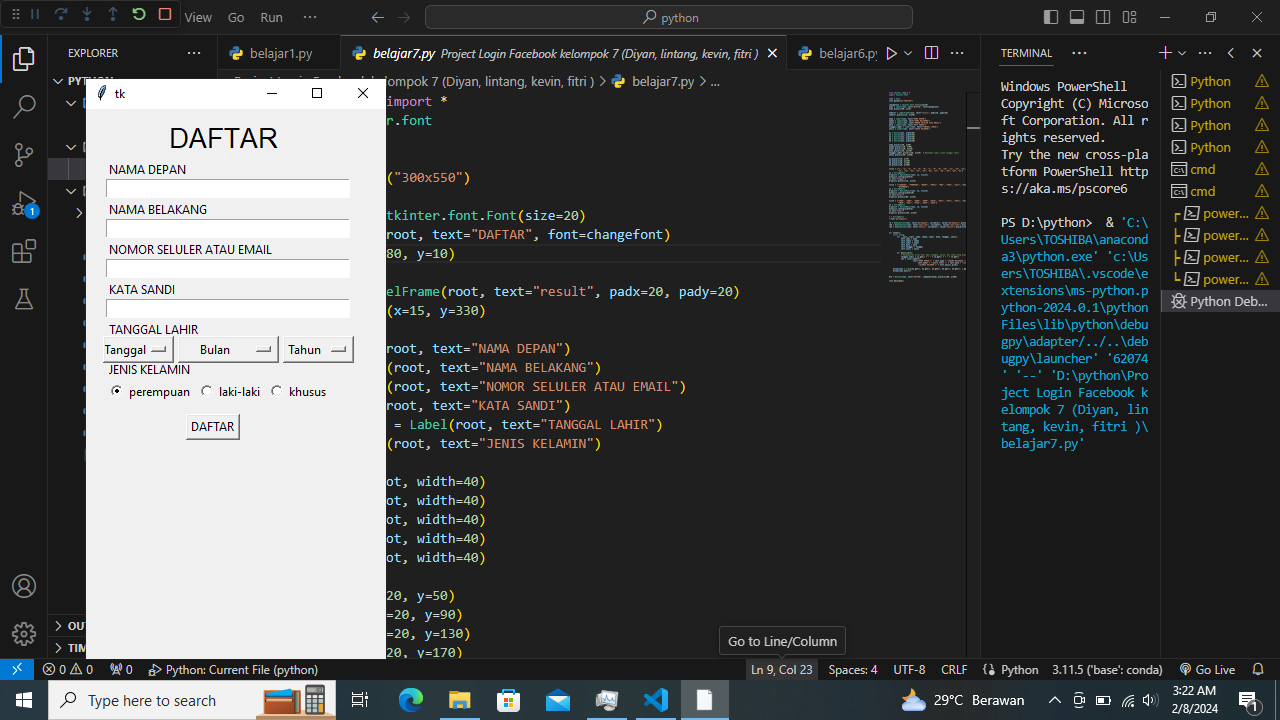This screenshot has width=1280, height=720.
Task: Select the khusus radio button
Action: 277,391
